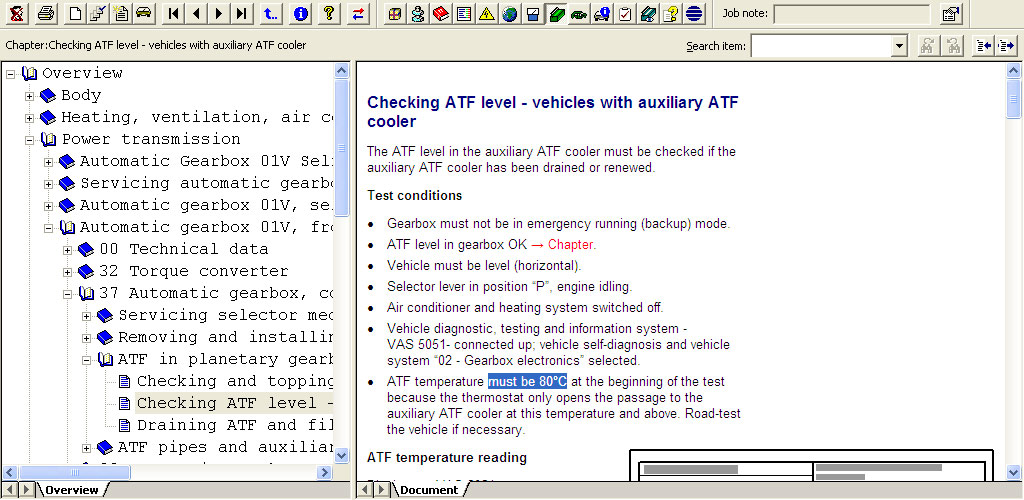Click the car icon in the toolbar

[143, 14]
